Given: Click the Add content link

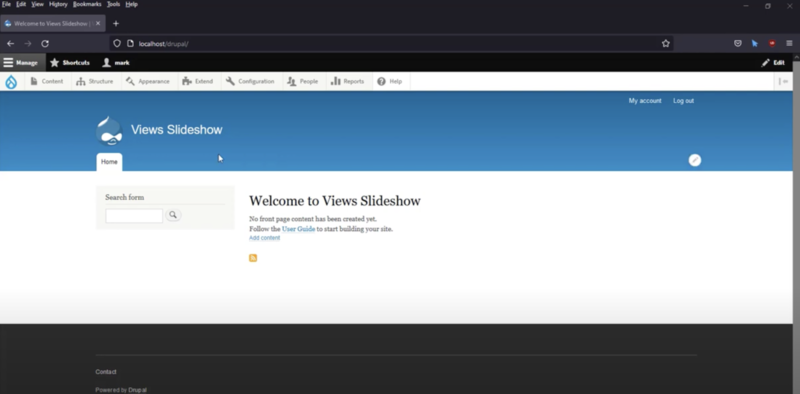Looking at the screenshot, I should [264, 238].
